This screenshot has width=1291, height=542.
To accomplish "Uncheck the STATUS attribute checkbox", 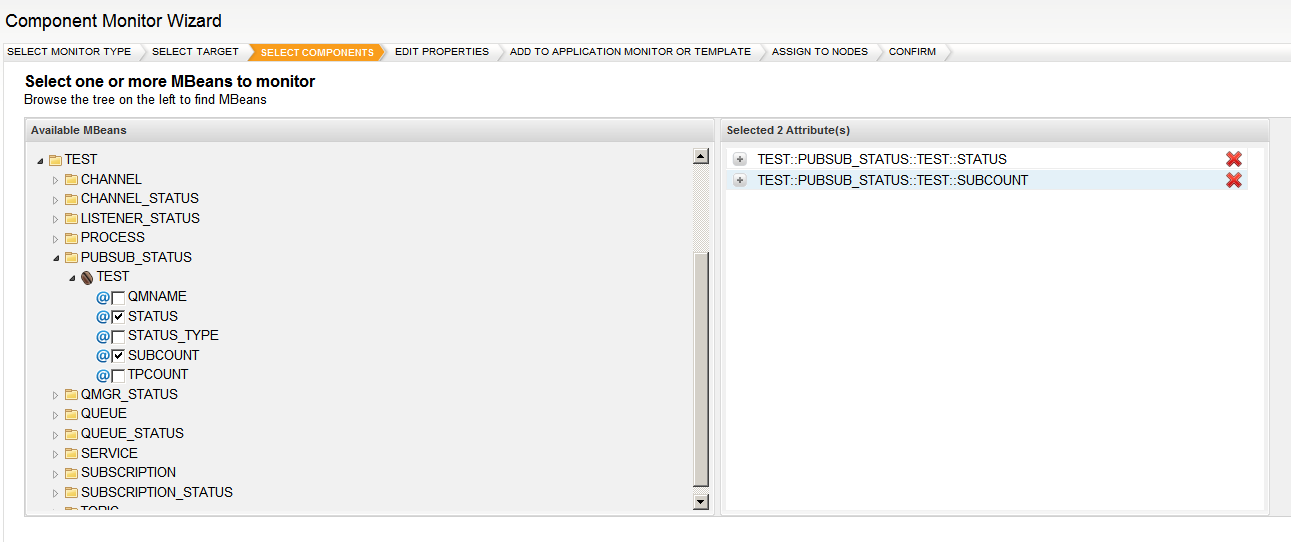I will click(x=118, y=317).
